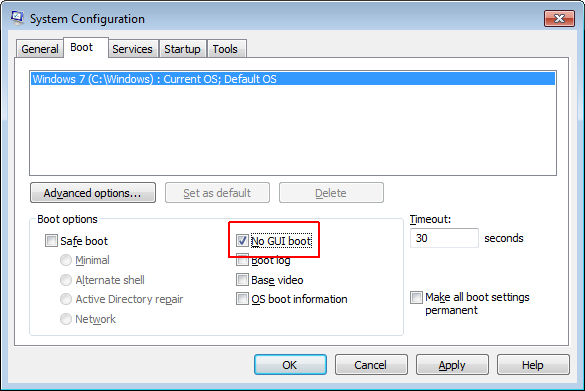Screen dimensions: 585x391
Task: Check Make all boot settings permanent
Action: point(416,297)
